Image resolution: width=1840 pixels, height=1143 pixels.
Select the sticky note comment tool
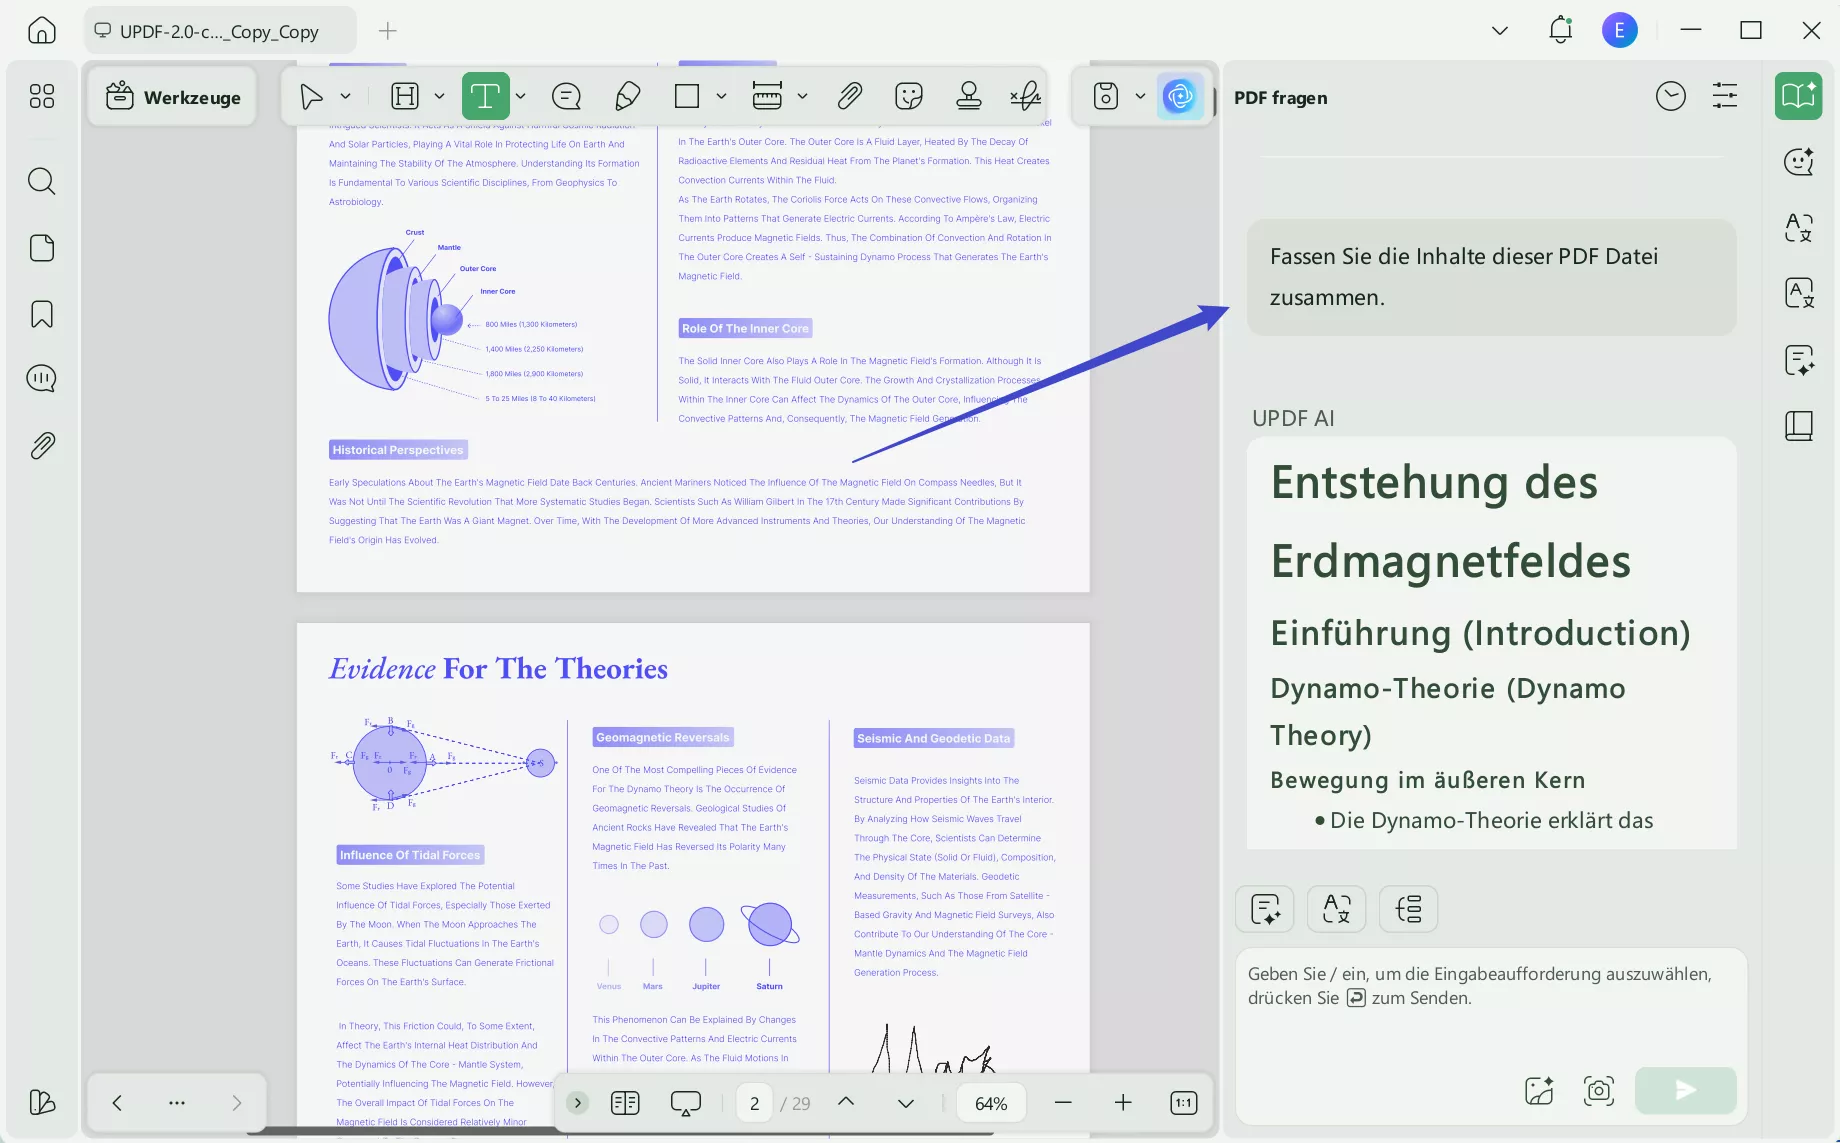566,97
